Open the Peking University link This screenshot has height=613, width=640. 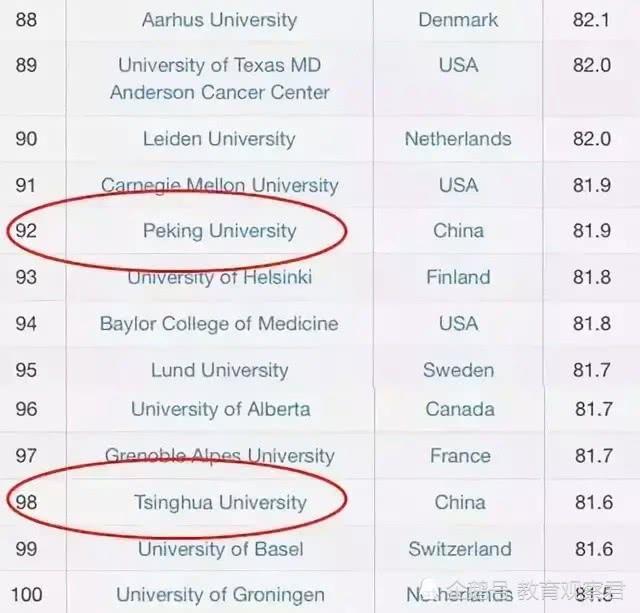pos(220,231)
